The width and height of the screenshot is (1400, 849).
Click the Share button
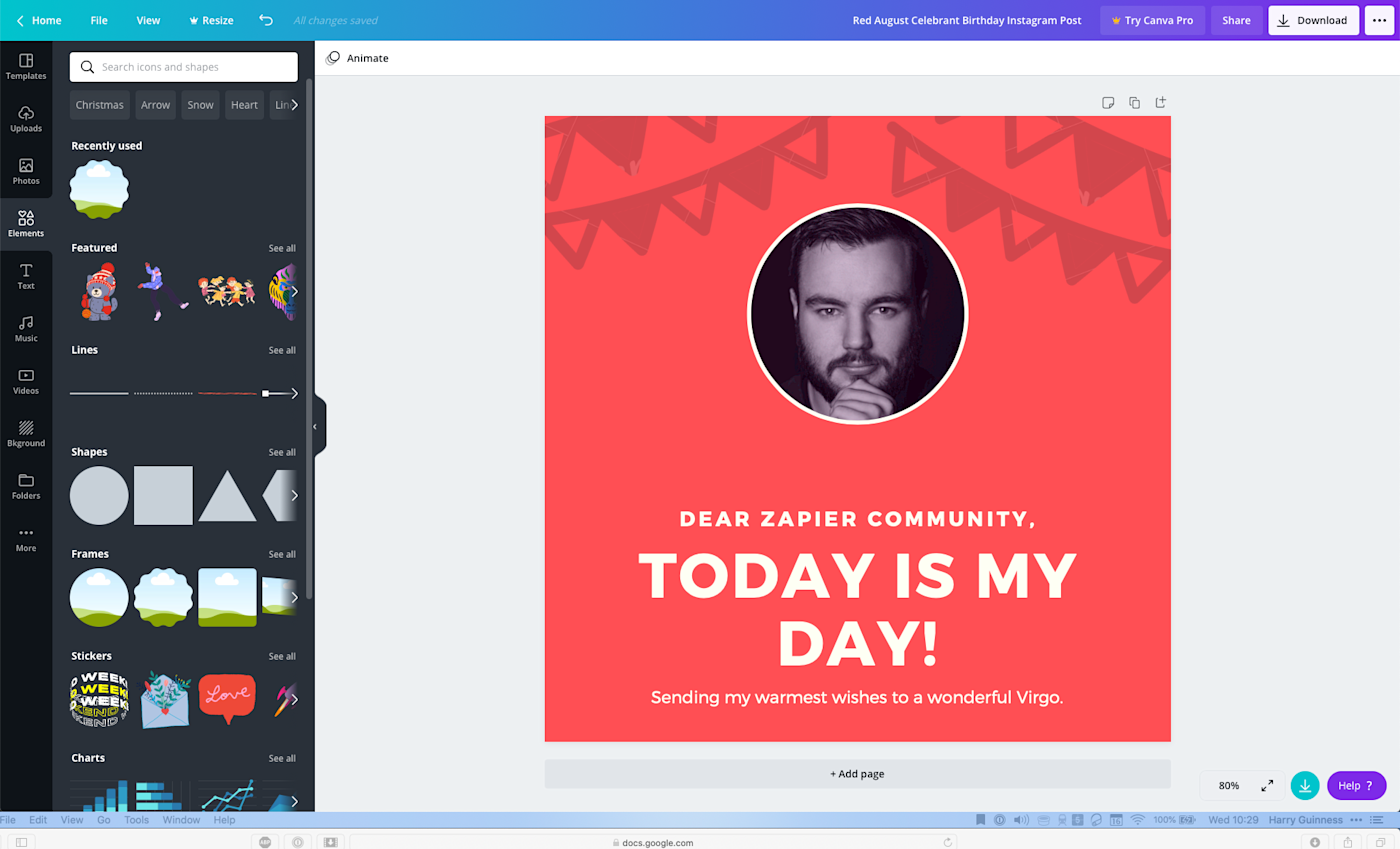point(1236,20)
